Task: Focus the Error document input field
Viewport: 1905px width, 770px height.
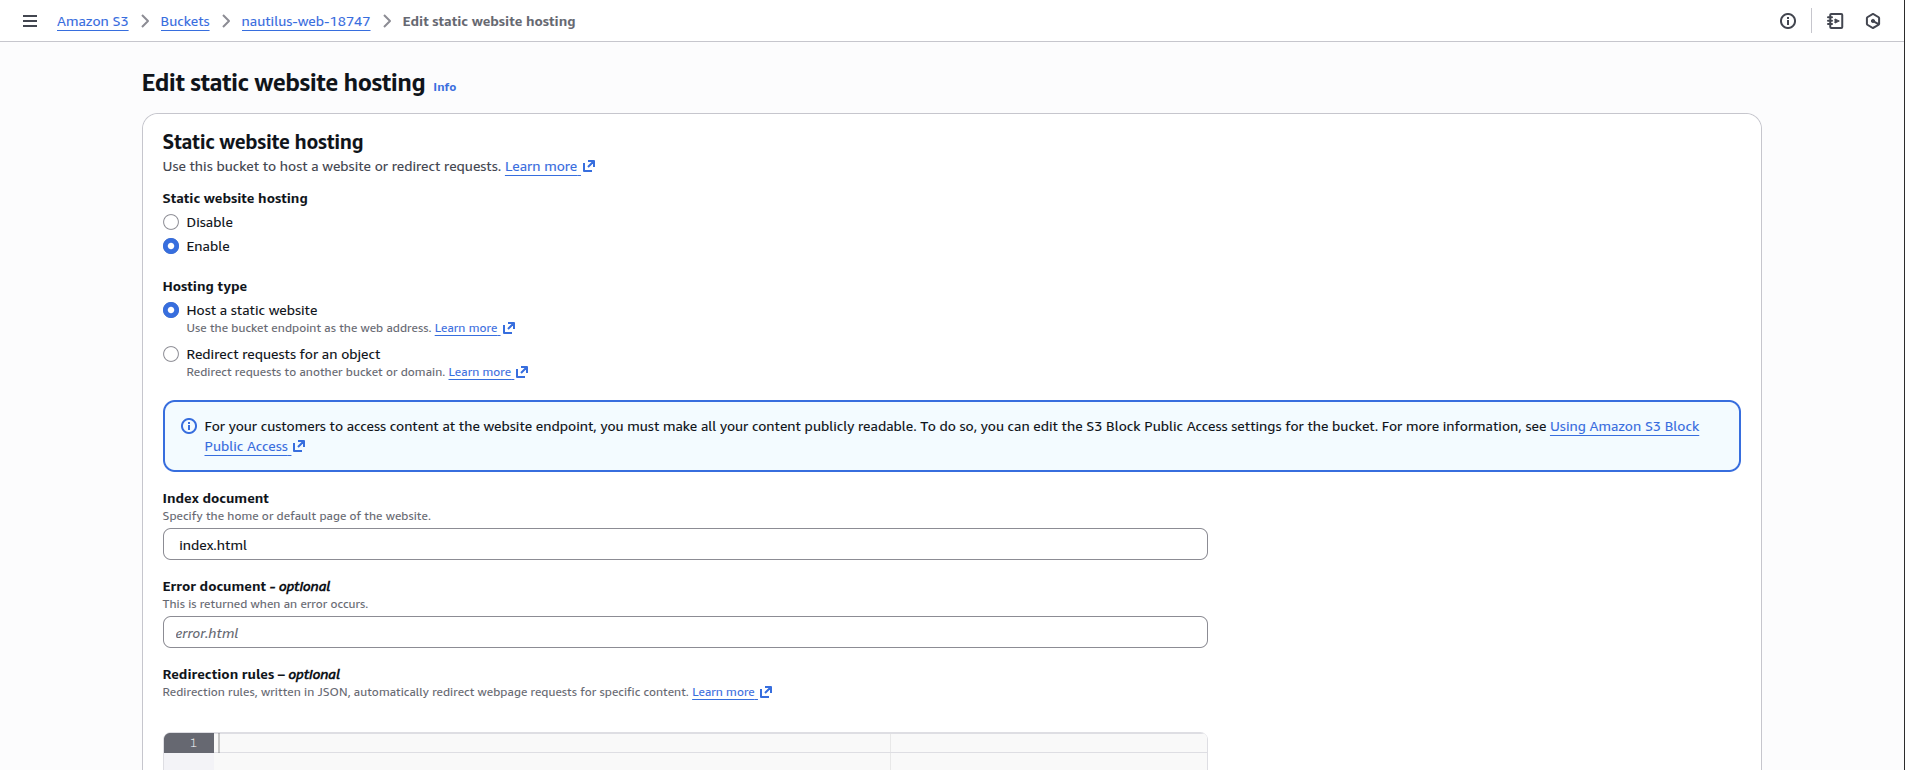Action: pyautogui.click(x=685, y=632)
